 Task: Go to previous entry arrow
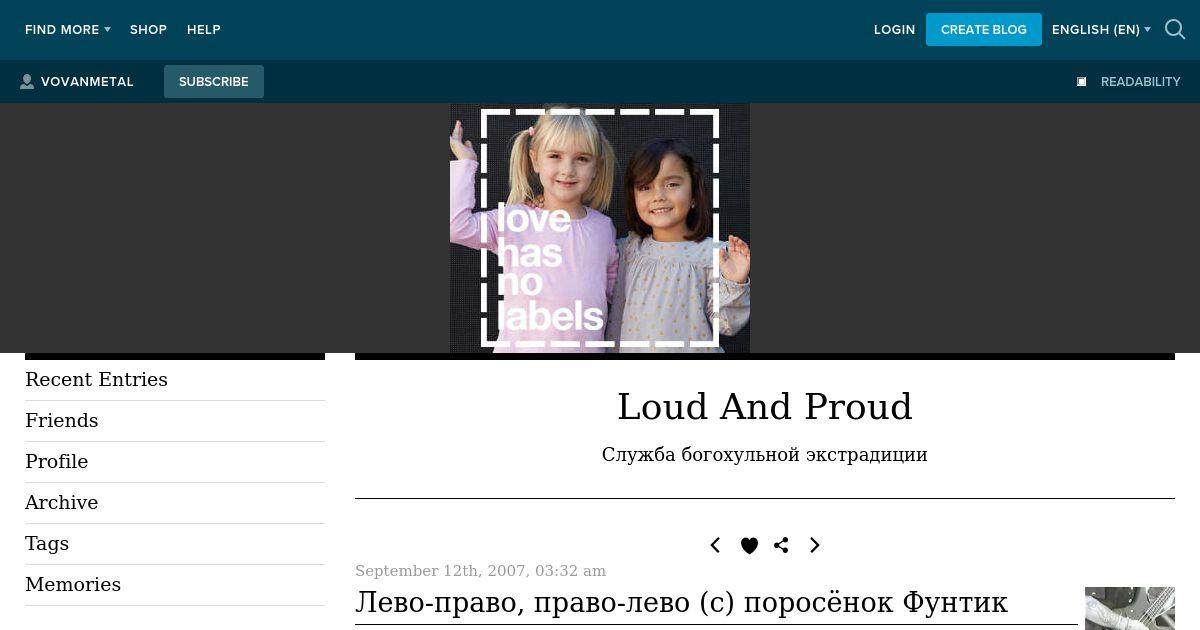715,545
